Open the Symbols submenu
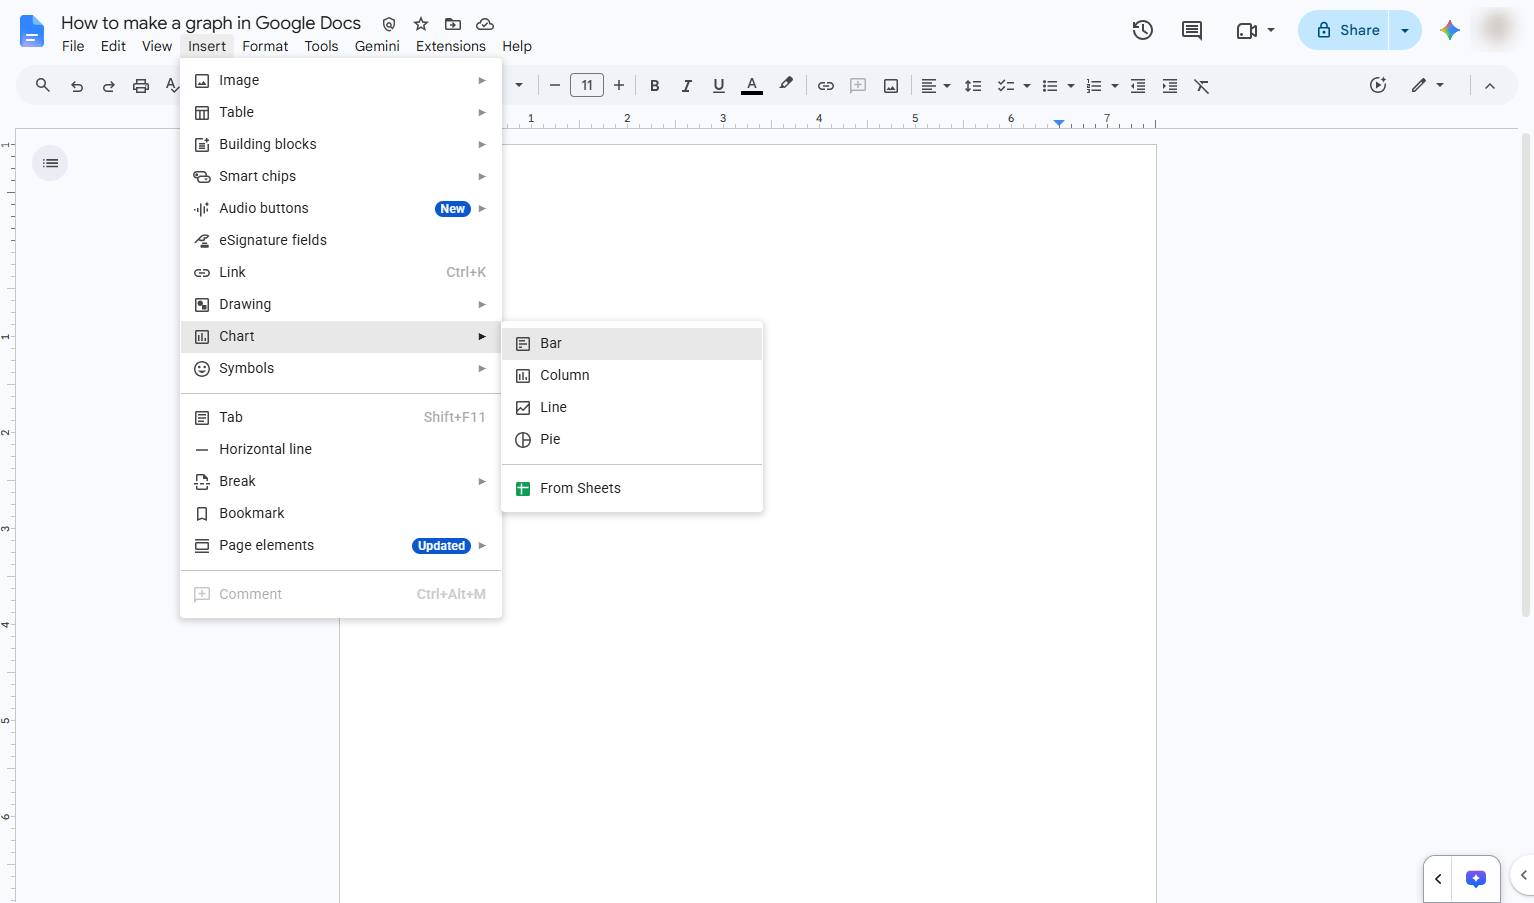The height and width of the screenshot is (903, 1534). [x=341, y=368]
